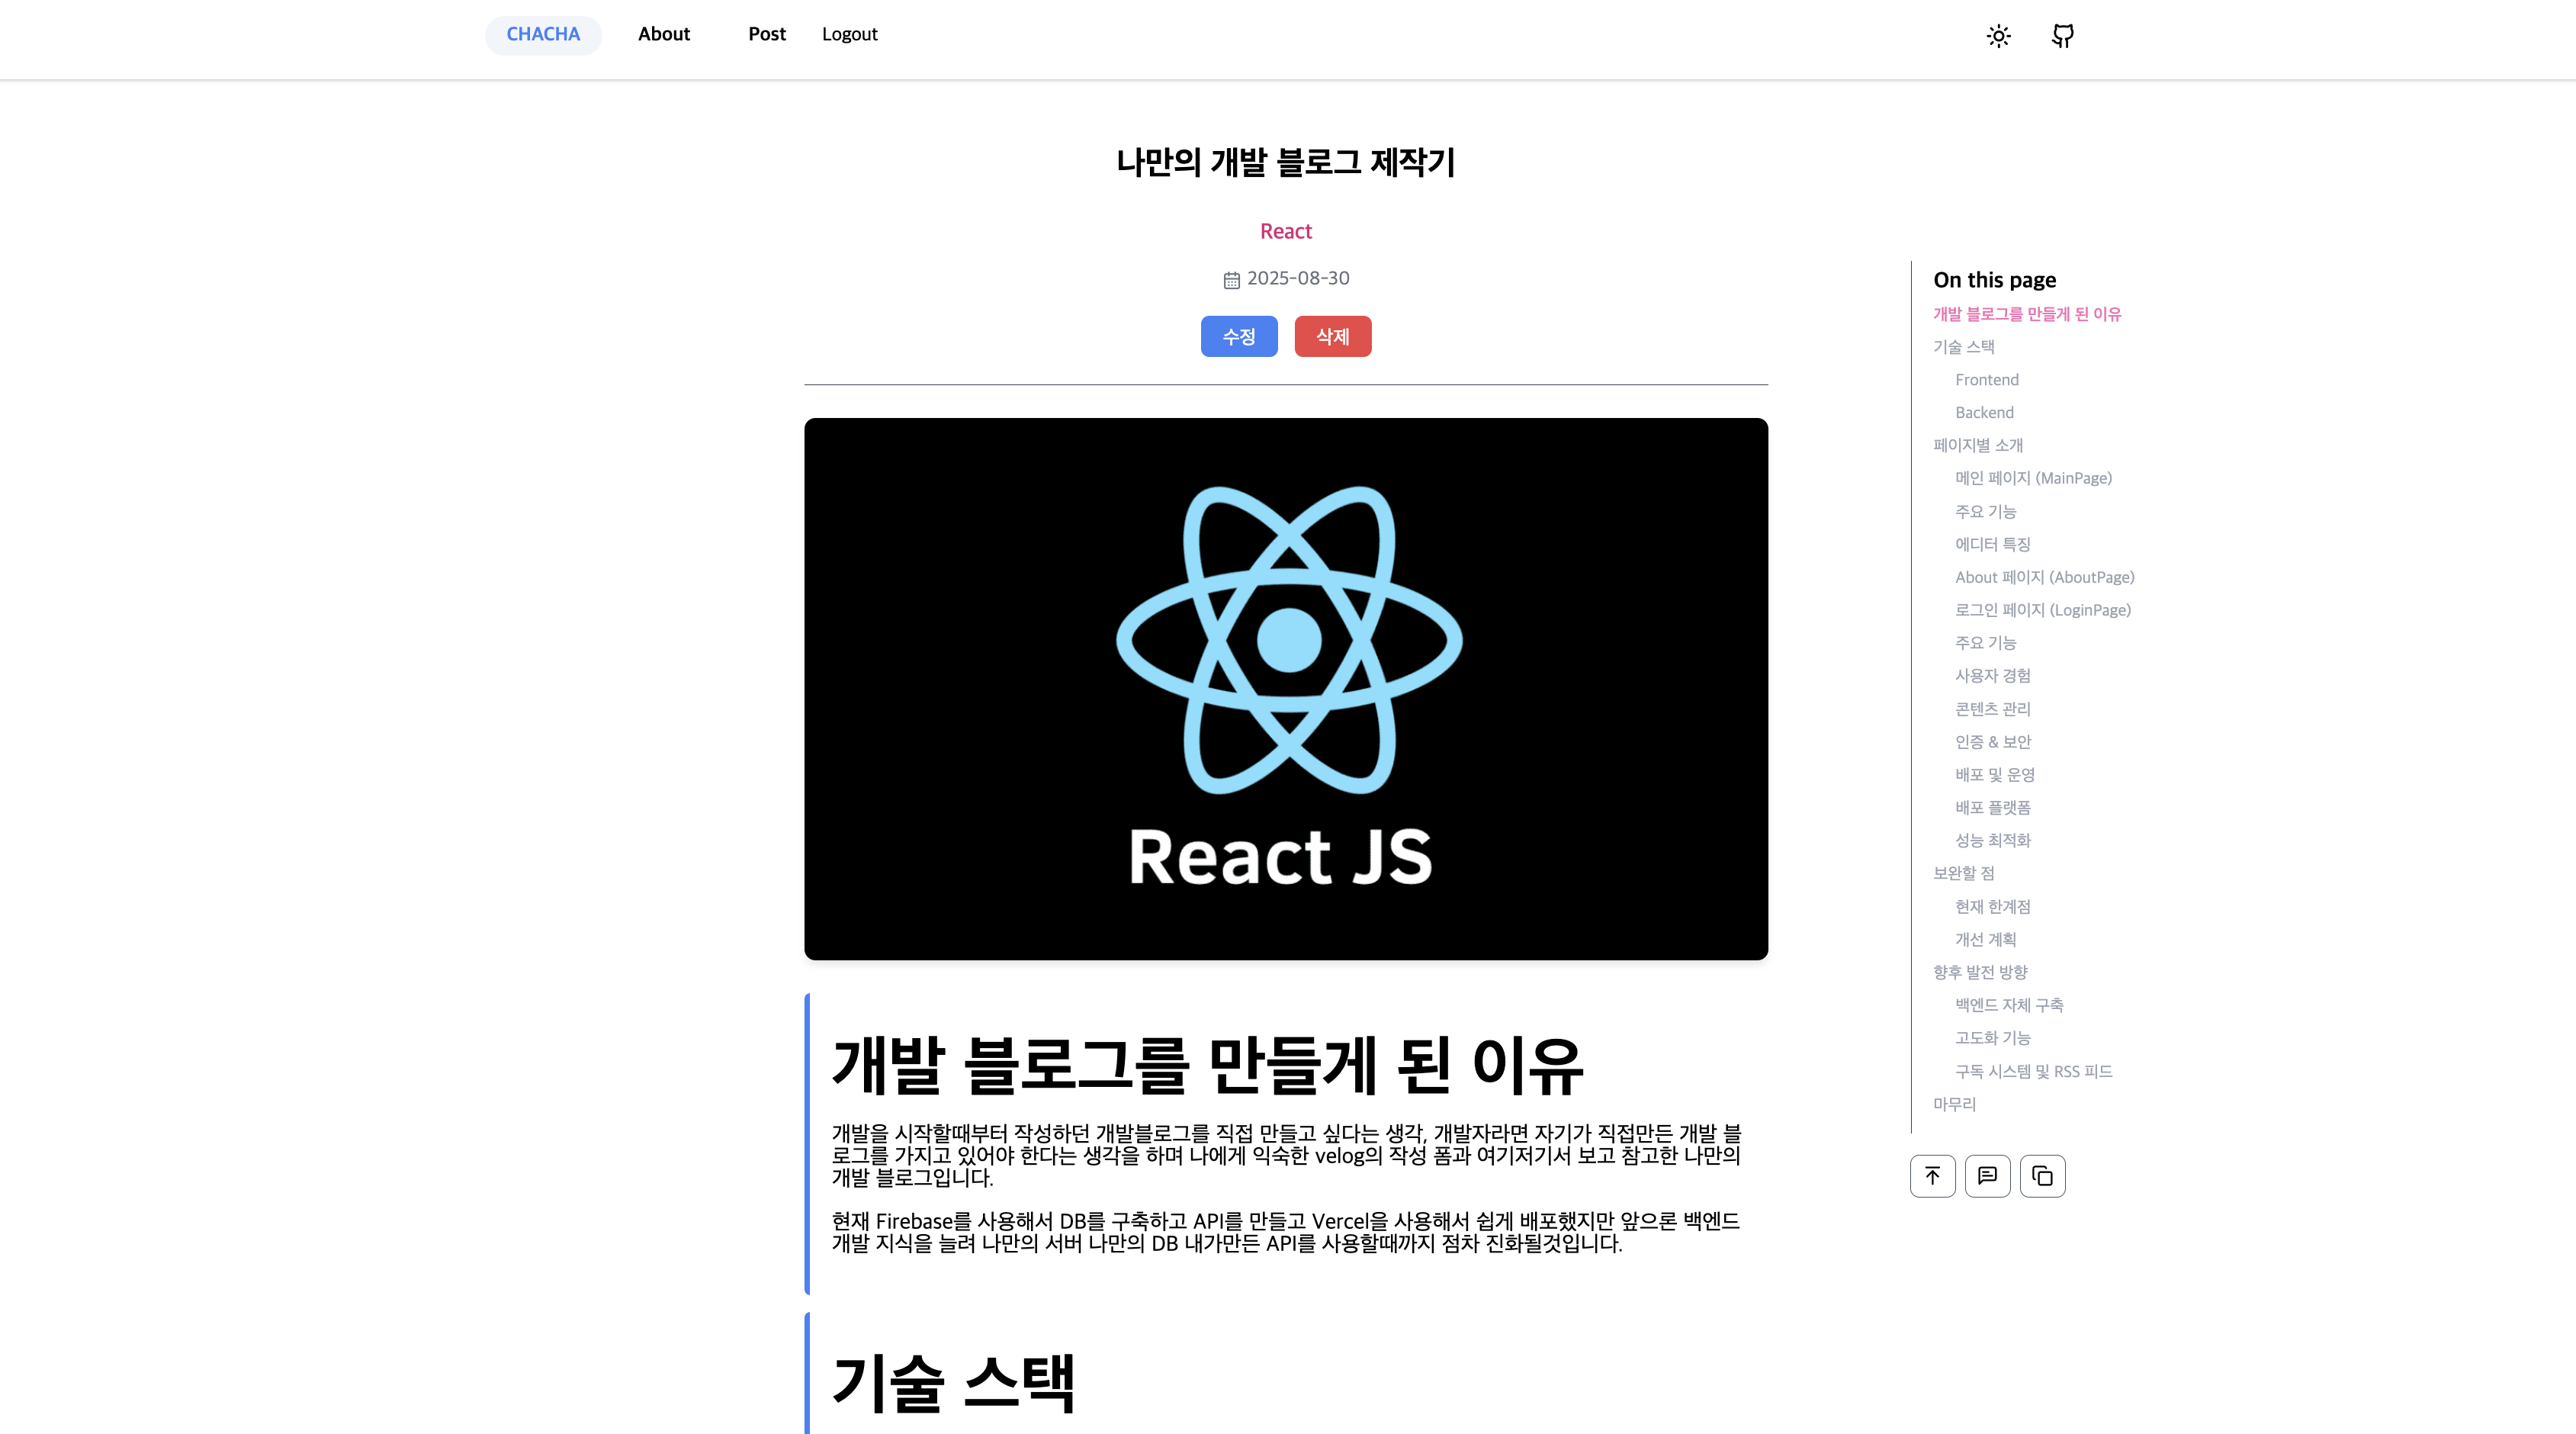Click the calendar icon beside 2025-08-30
This screenshot has height=1434, width=2576.
pos(1232,280)
